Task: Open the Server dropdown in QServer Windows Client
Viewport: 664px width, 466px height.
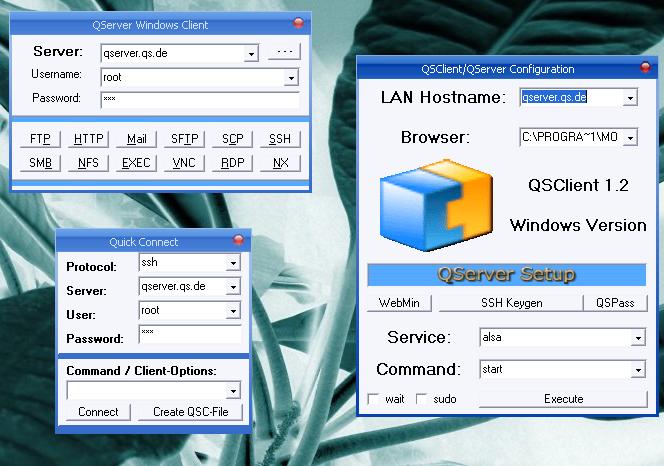Action: pyautogui.click(x=251, y=54)
